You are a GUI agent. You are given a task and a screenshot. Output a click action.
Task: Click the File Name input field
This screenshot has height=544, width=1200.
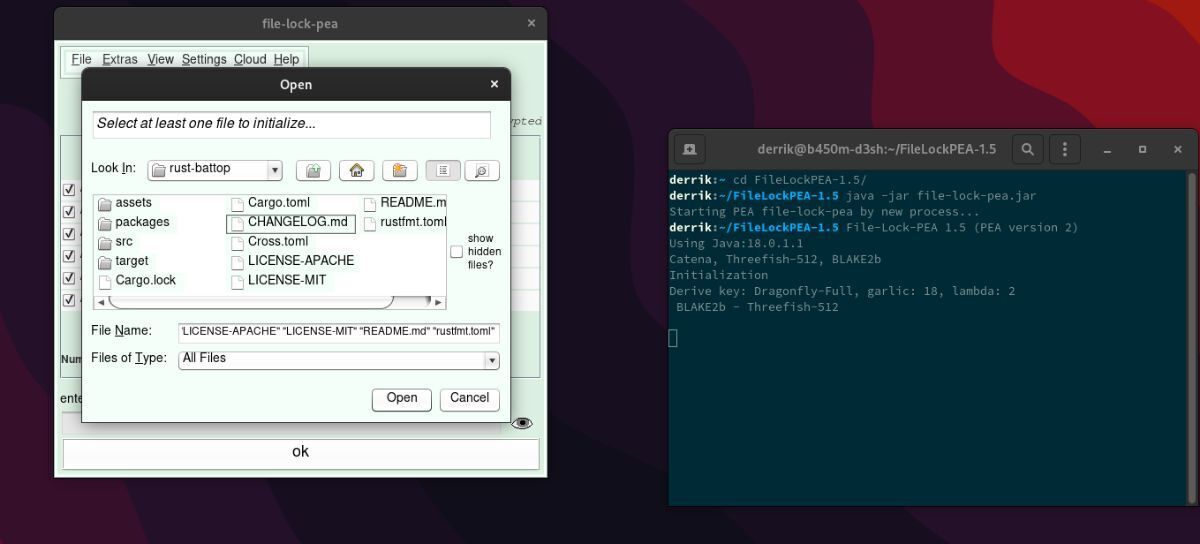[339, 332]
